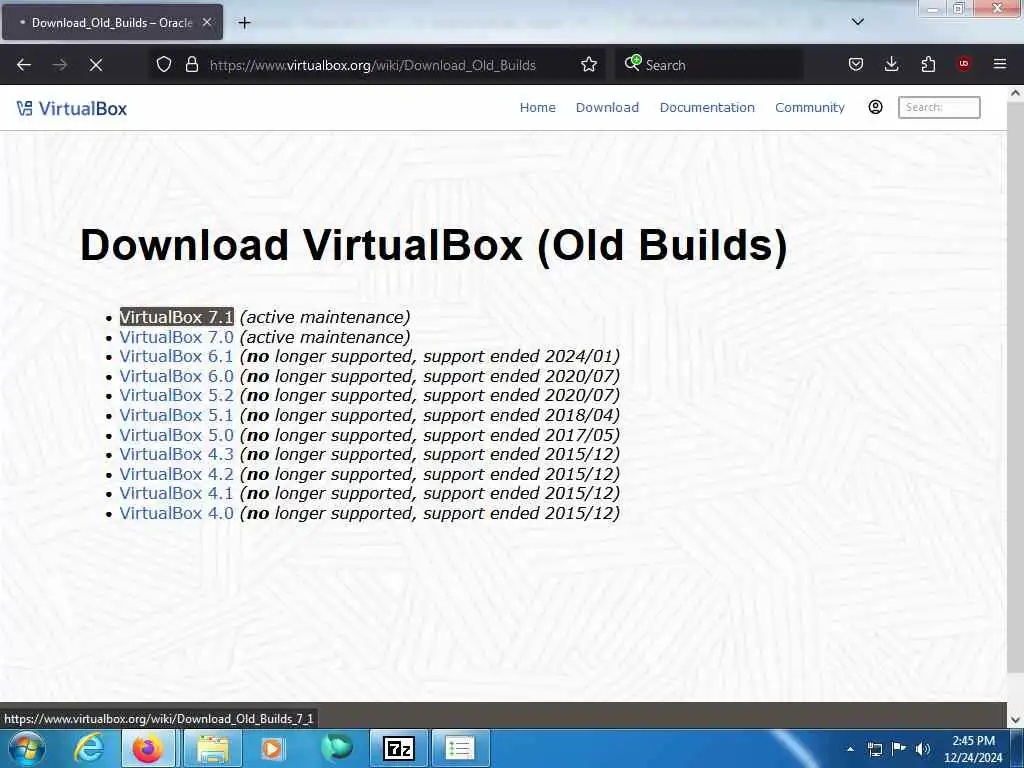Viewport: 1024px width, 768px height.
Task: Show hidden system tray icons arrow
Action: point(850,749)
